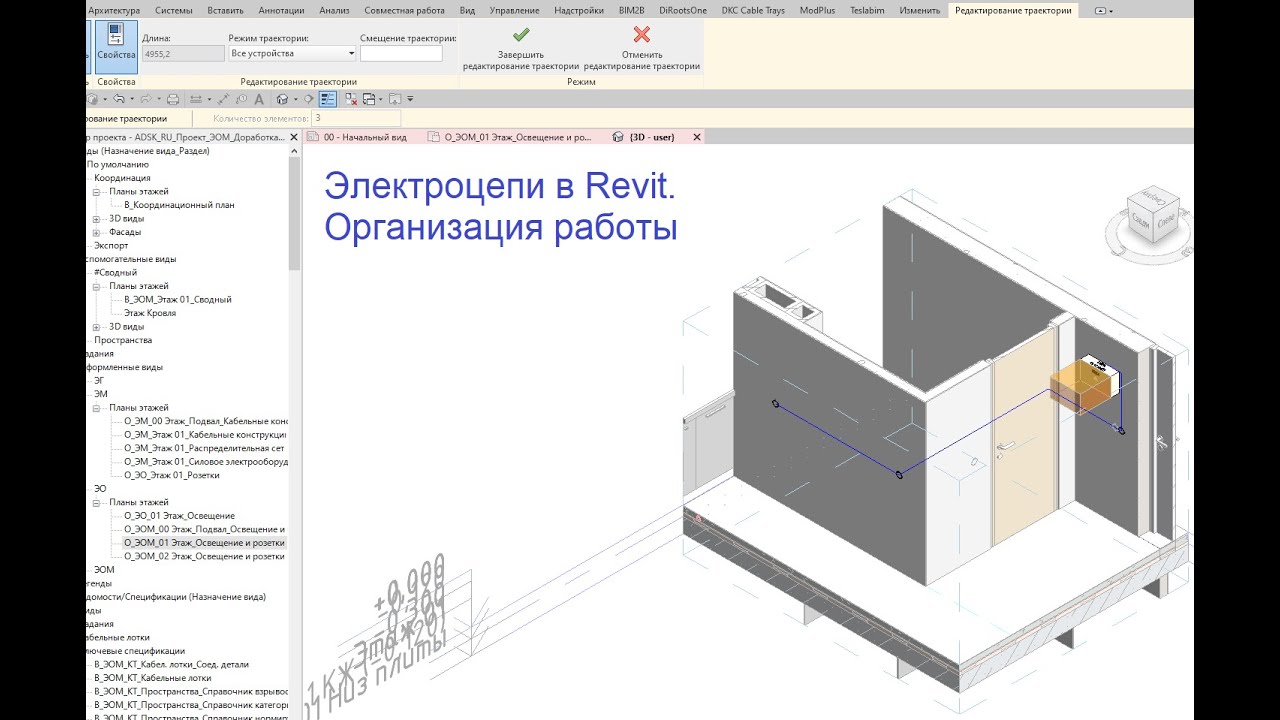Viewport: 1280px width, 720px height.
Task: Cancel trajectory editing with the red X
Action: coord(642,48)
